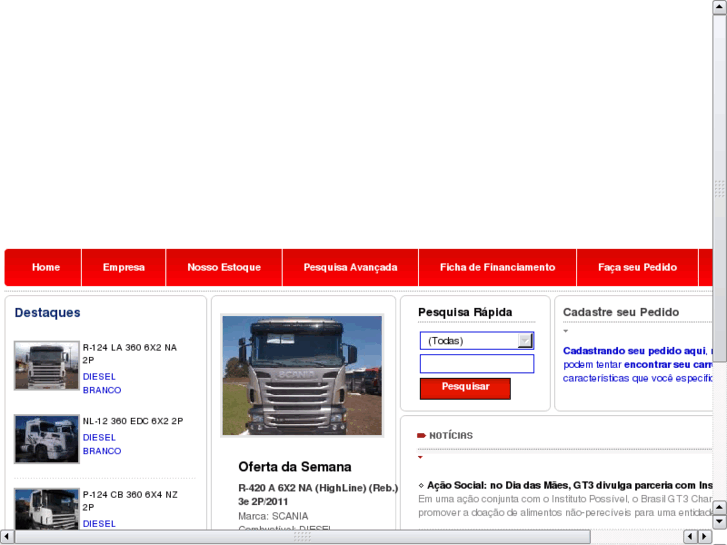Click horizontal scrollbar left arrow at far left
The height and width of the screenshot is (545, 727).
(7, 537)
